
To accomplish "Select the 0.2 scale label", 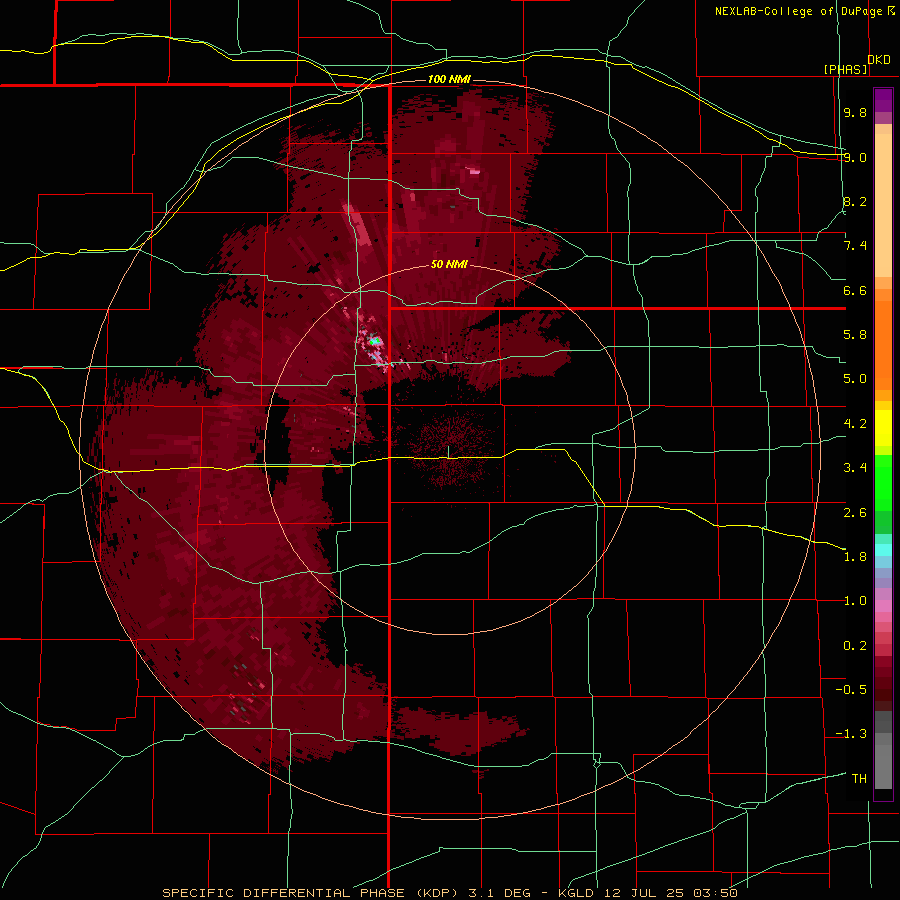I will (x=855, y=646).
